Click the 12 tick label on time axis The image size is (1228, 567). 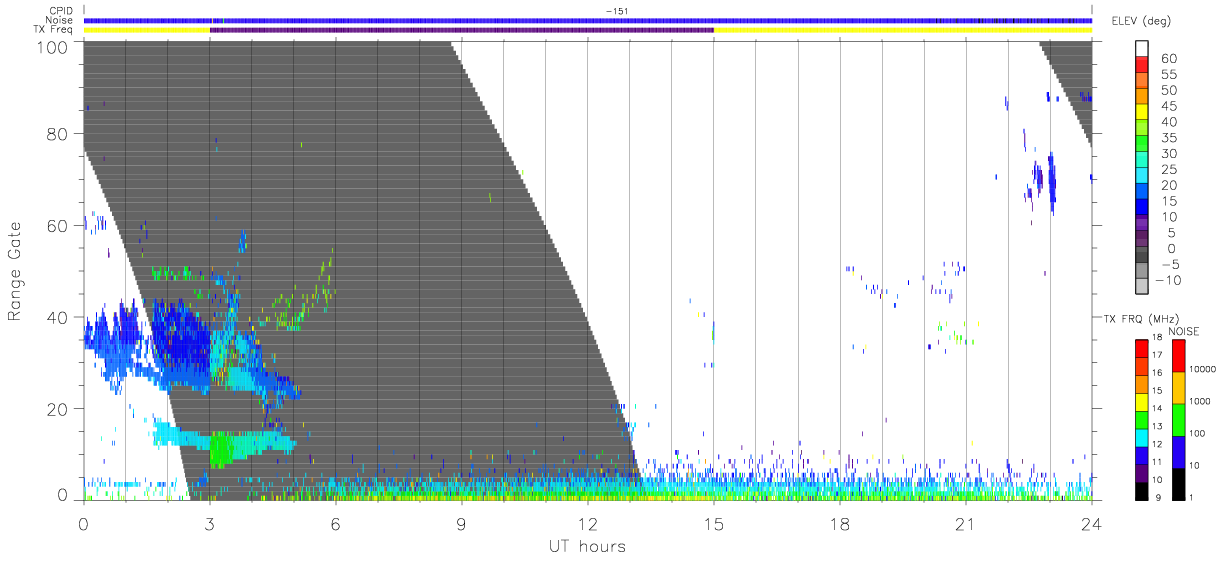tap(587, 524)
